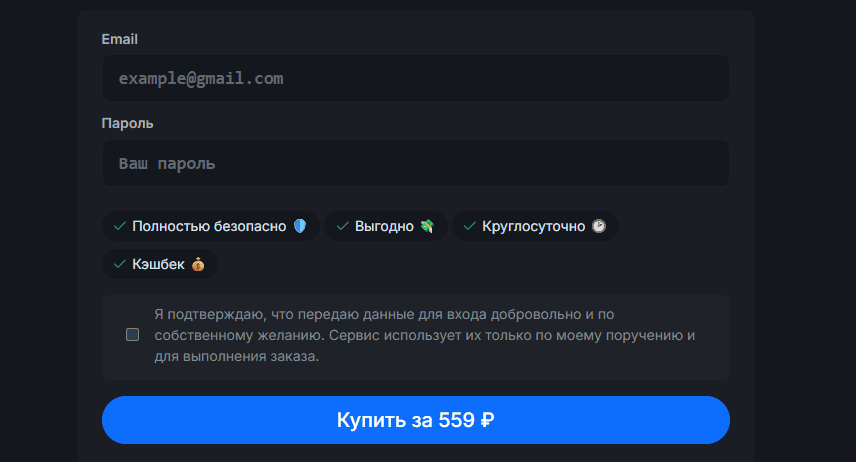The image size is (856, 462).
Task: Click the ruble sign on the buy button
Action: coord(487,420)
